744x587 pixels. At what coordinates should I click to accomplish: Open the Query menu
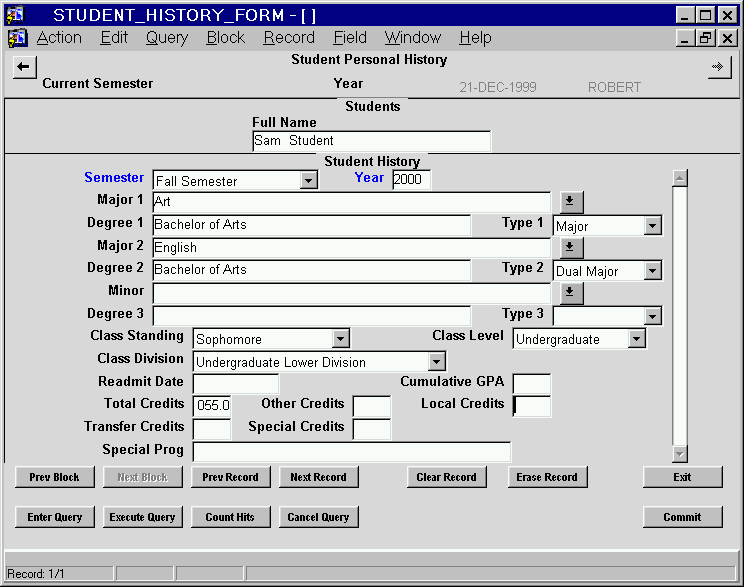click(x=167, y=37)
